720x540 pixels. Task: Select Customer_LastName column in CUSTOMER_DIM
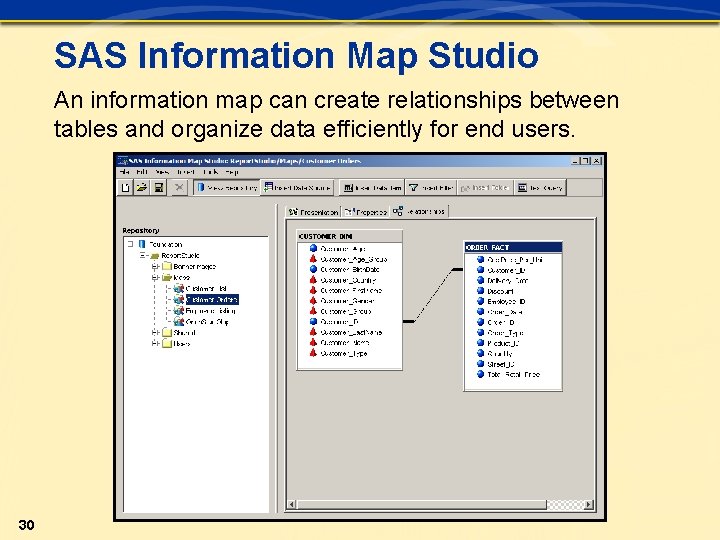pyautogui.click(x=346, y=332)
